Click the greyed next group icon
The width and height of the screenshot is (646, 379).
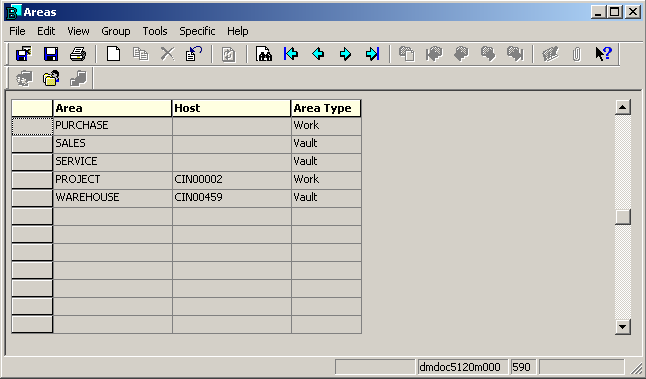488,54
